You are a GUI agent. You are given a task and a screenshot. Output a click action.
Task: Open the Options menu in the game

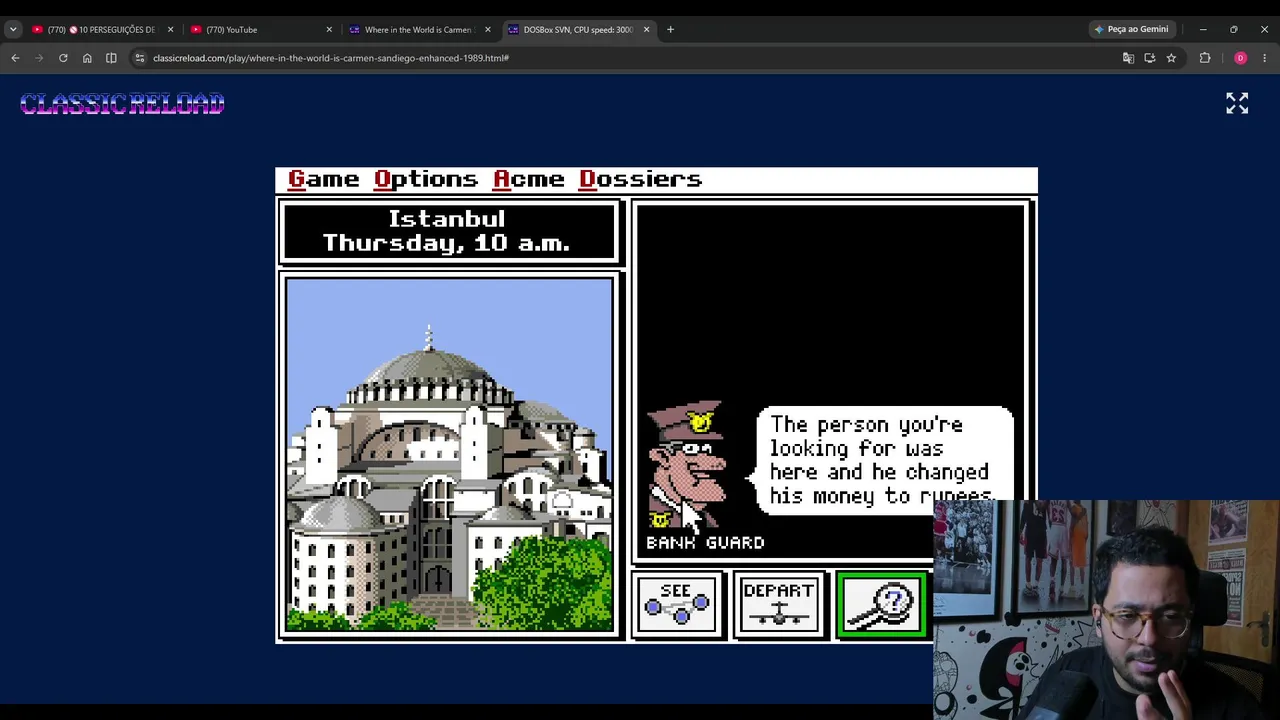pos(426,180)
